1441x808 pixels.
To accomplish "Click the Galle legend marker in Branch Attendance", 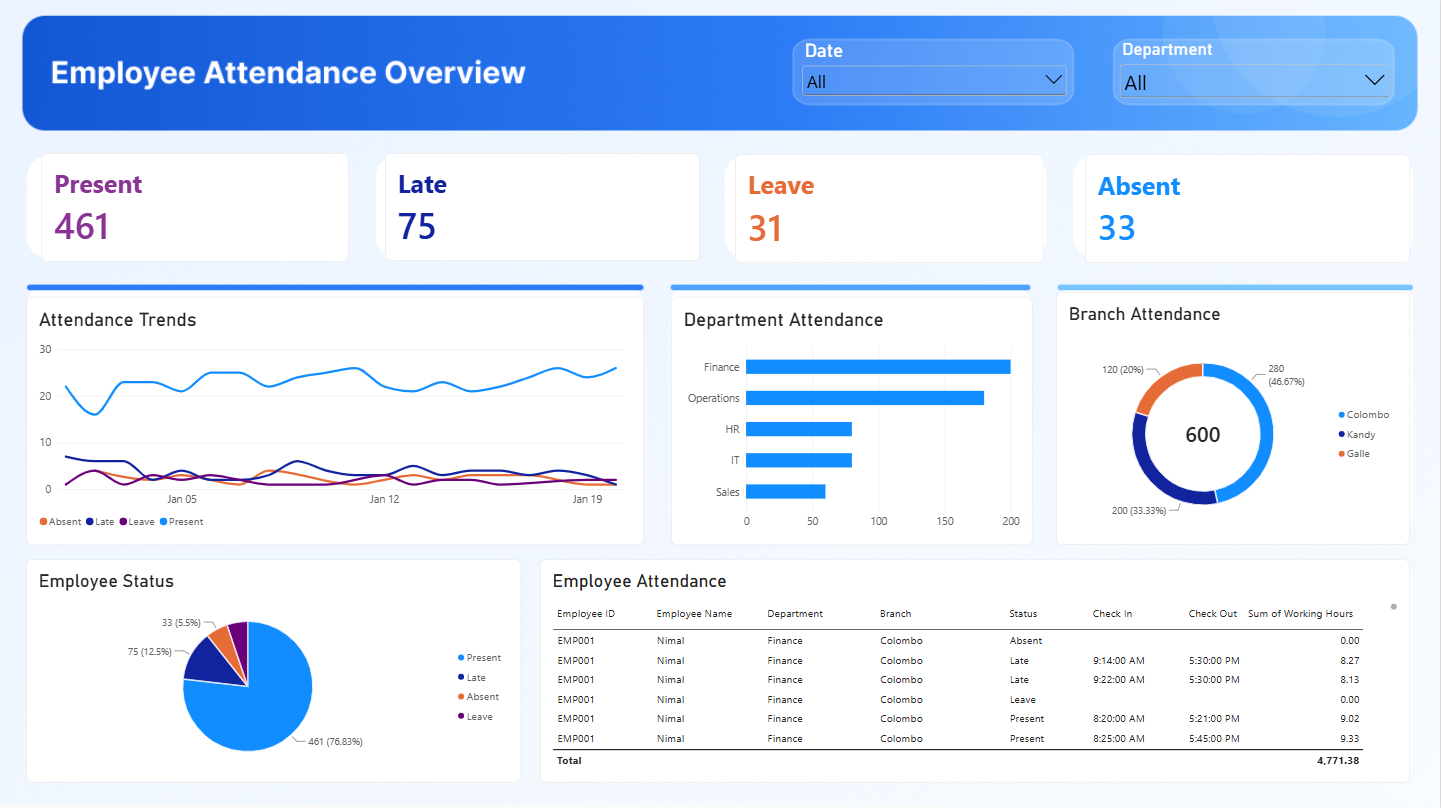I will (1342, 454).
